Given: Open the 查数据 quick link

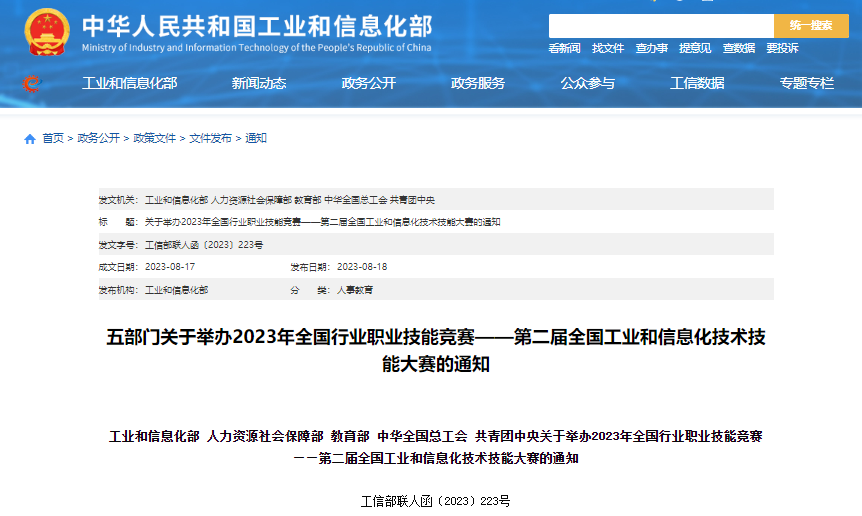Looking at the screenshot, I should (738, 48).
